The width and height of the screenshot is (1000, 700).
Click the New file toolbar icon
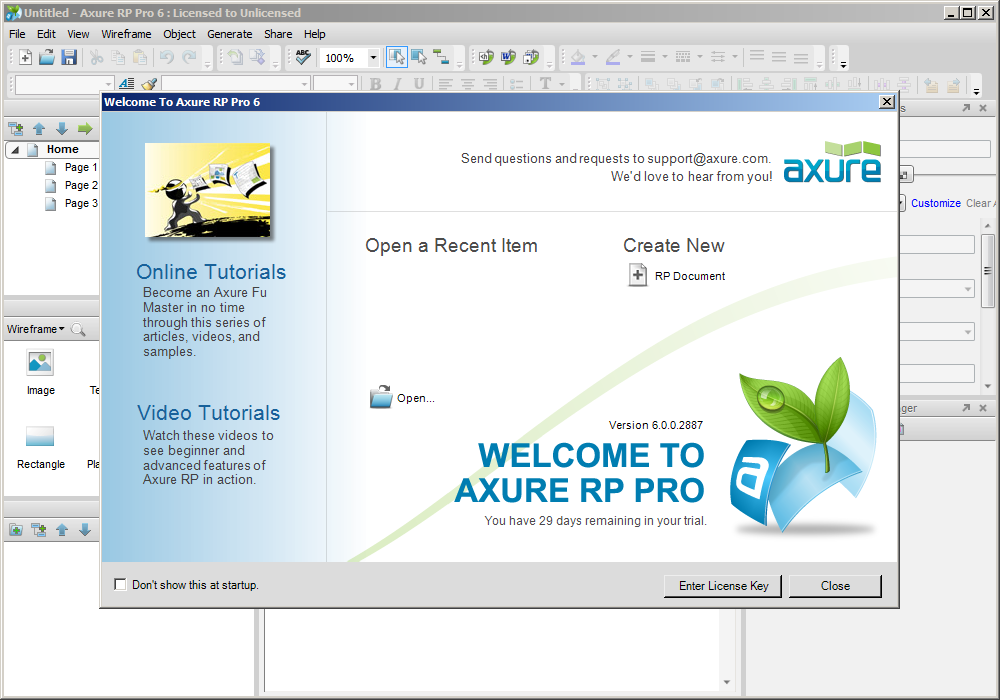[25, 57]
